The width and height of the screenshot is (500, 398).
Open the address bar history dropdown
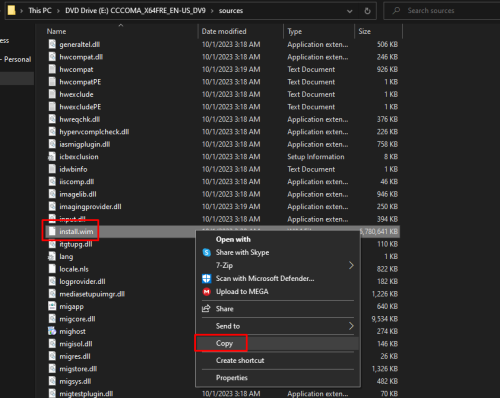tap(349, 11)
